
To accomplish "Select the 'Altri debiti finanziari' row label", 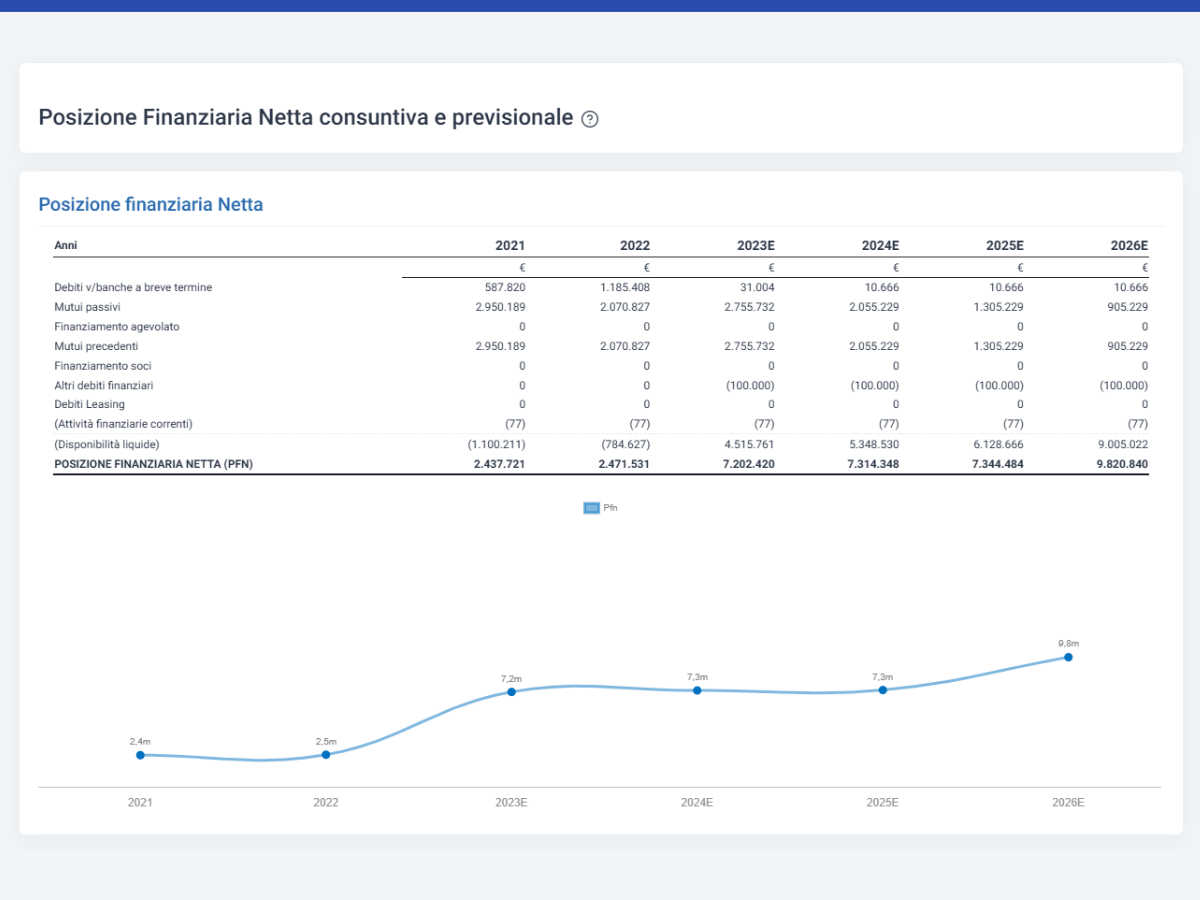I will [x=104, y=385].
